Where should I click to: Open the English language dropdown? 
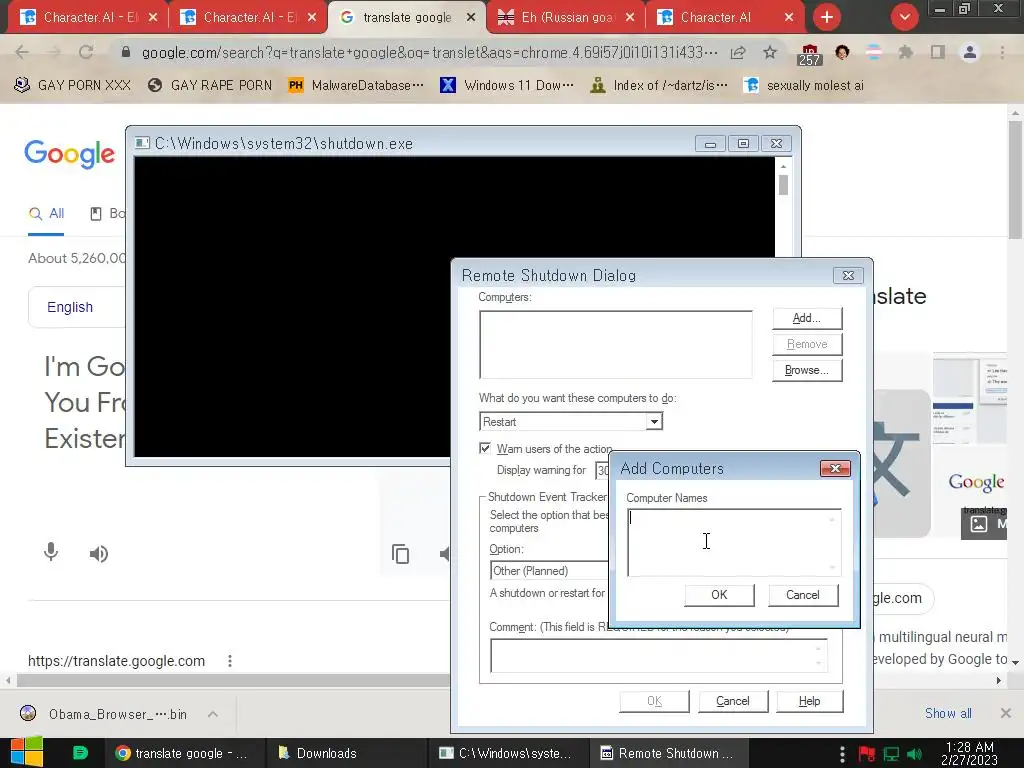click(x=76, y=307)
